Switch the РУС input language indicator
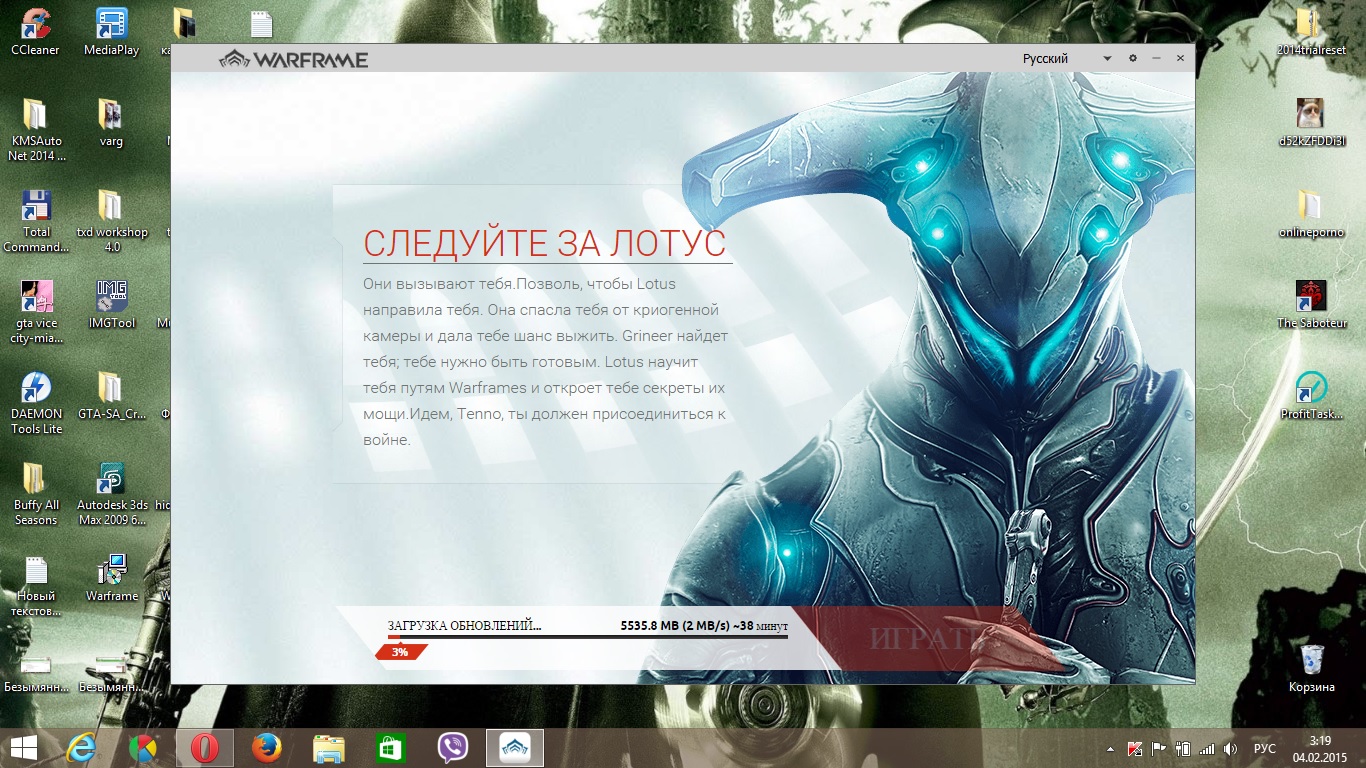 tap(1265, 748)
